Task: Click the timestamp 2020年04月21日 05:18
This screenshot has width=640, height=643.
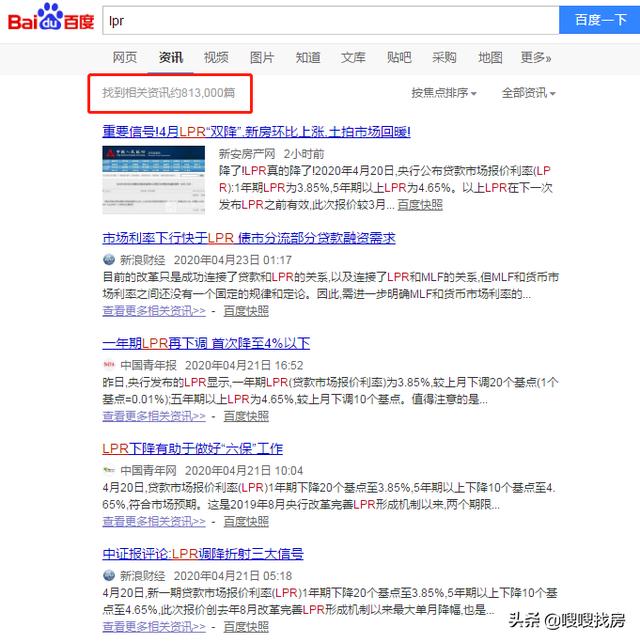Action: (233, 576)
